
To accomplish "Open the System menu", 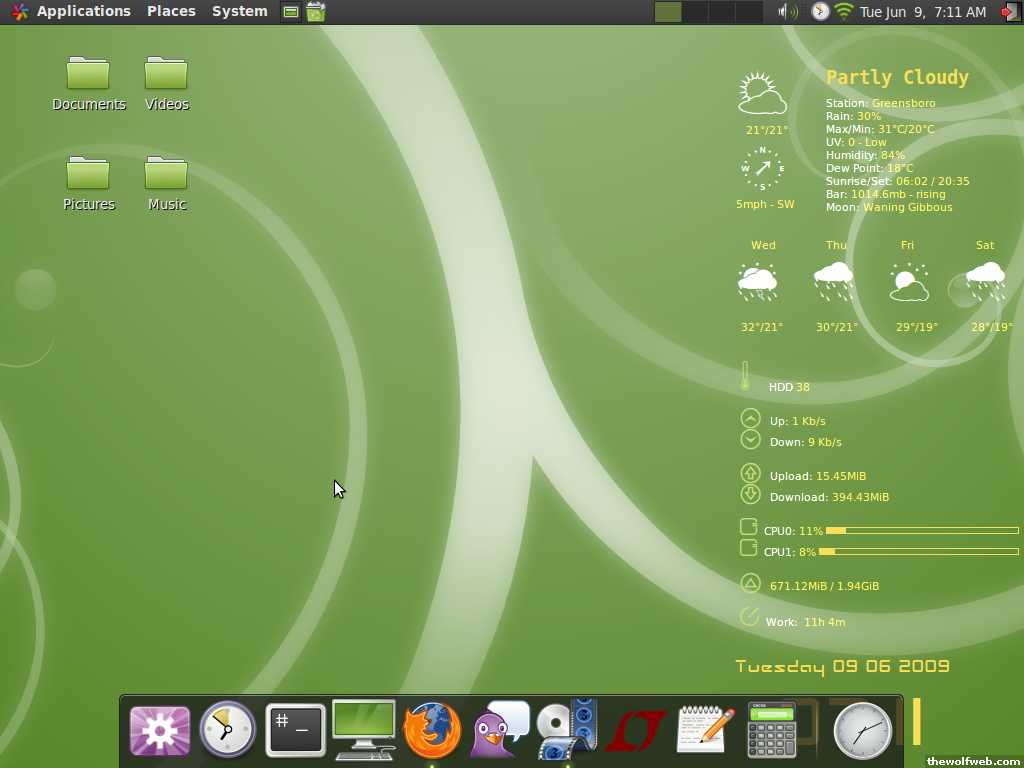I will pyautogui.click(x=239, y=11).
